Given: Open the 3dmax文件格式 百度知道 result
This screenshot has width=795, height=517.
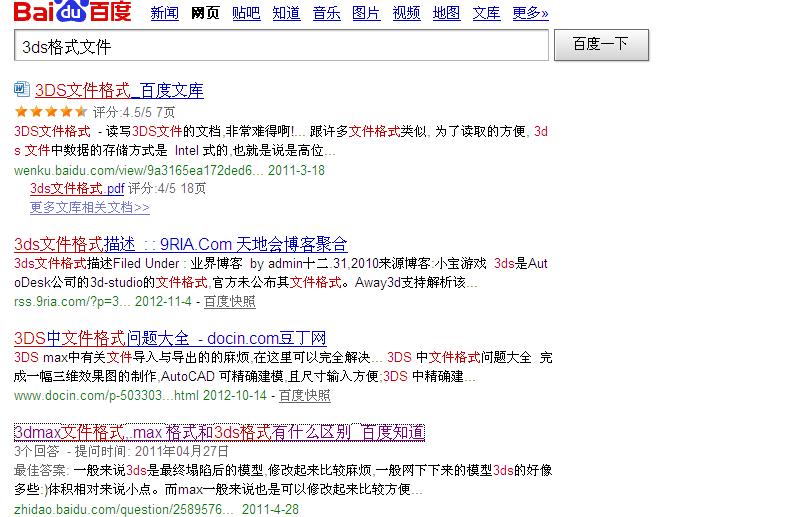Looking at the screenshot, I should 220,432.
